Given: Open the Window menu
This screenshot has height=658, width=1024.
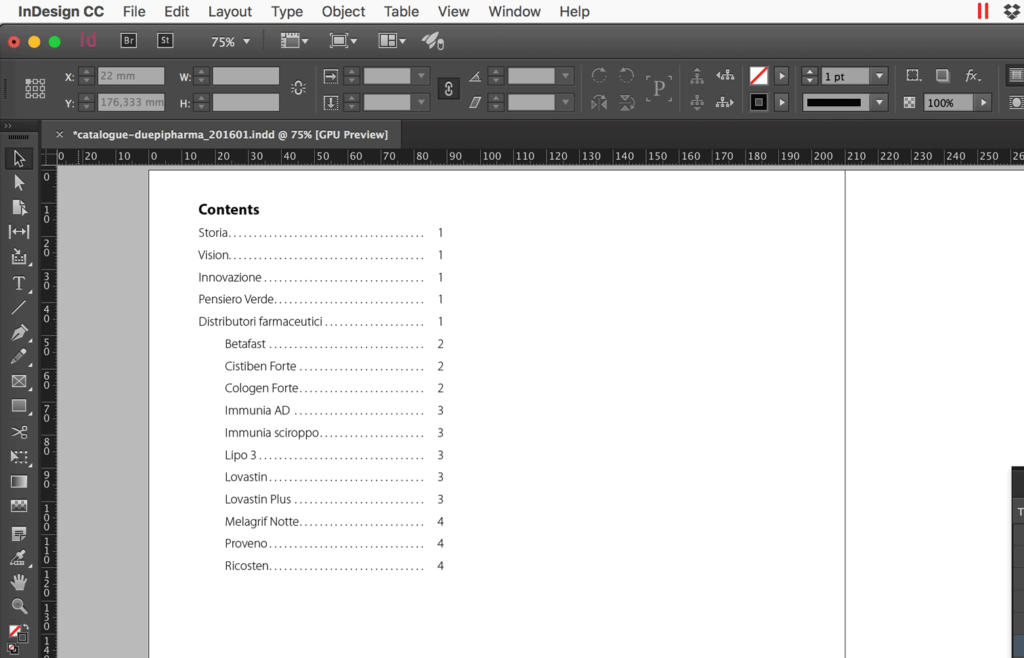Looking at the screenshot, I should 514,11.
